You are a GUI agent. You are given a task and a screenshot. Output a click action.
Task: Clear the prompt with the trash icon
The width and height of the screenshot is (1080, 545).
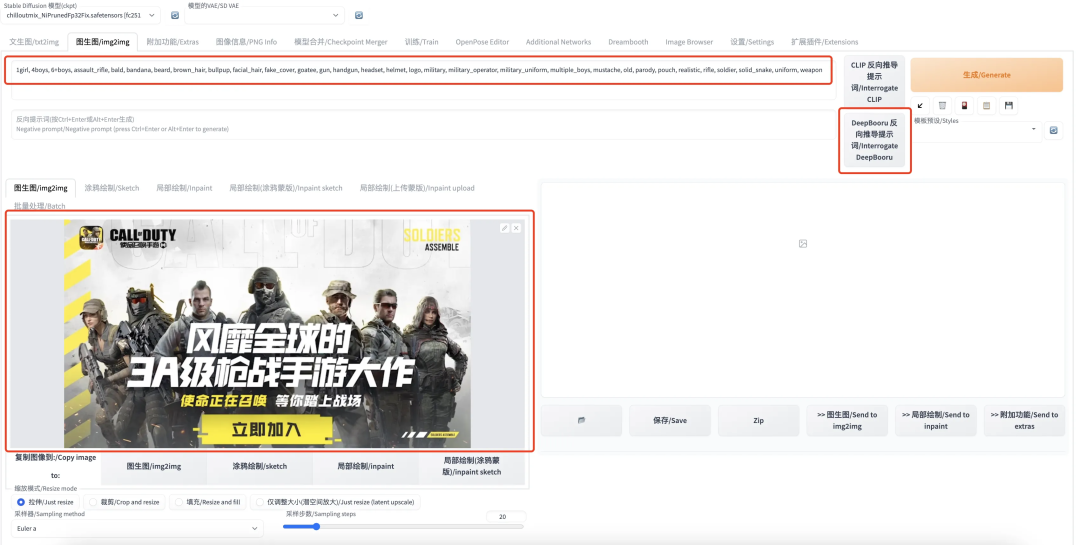tap(942, 105)
